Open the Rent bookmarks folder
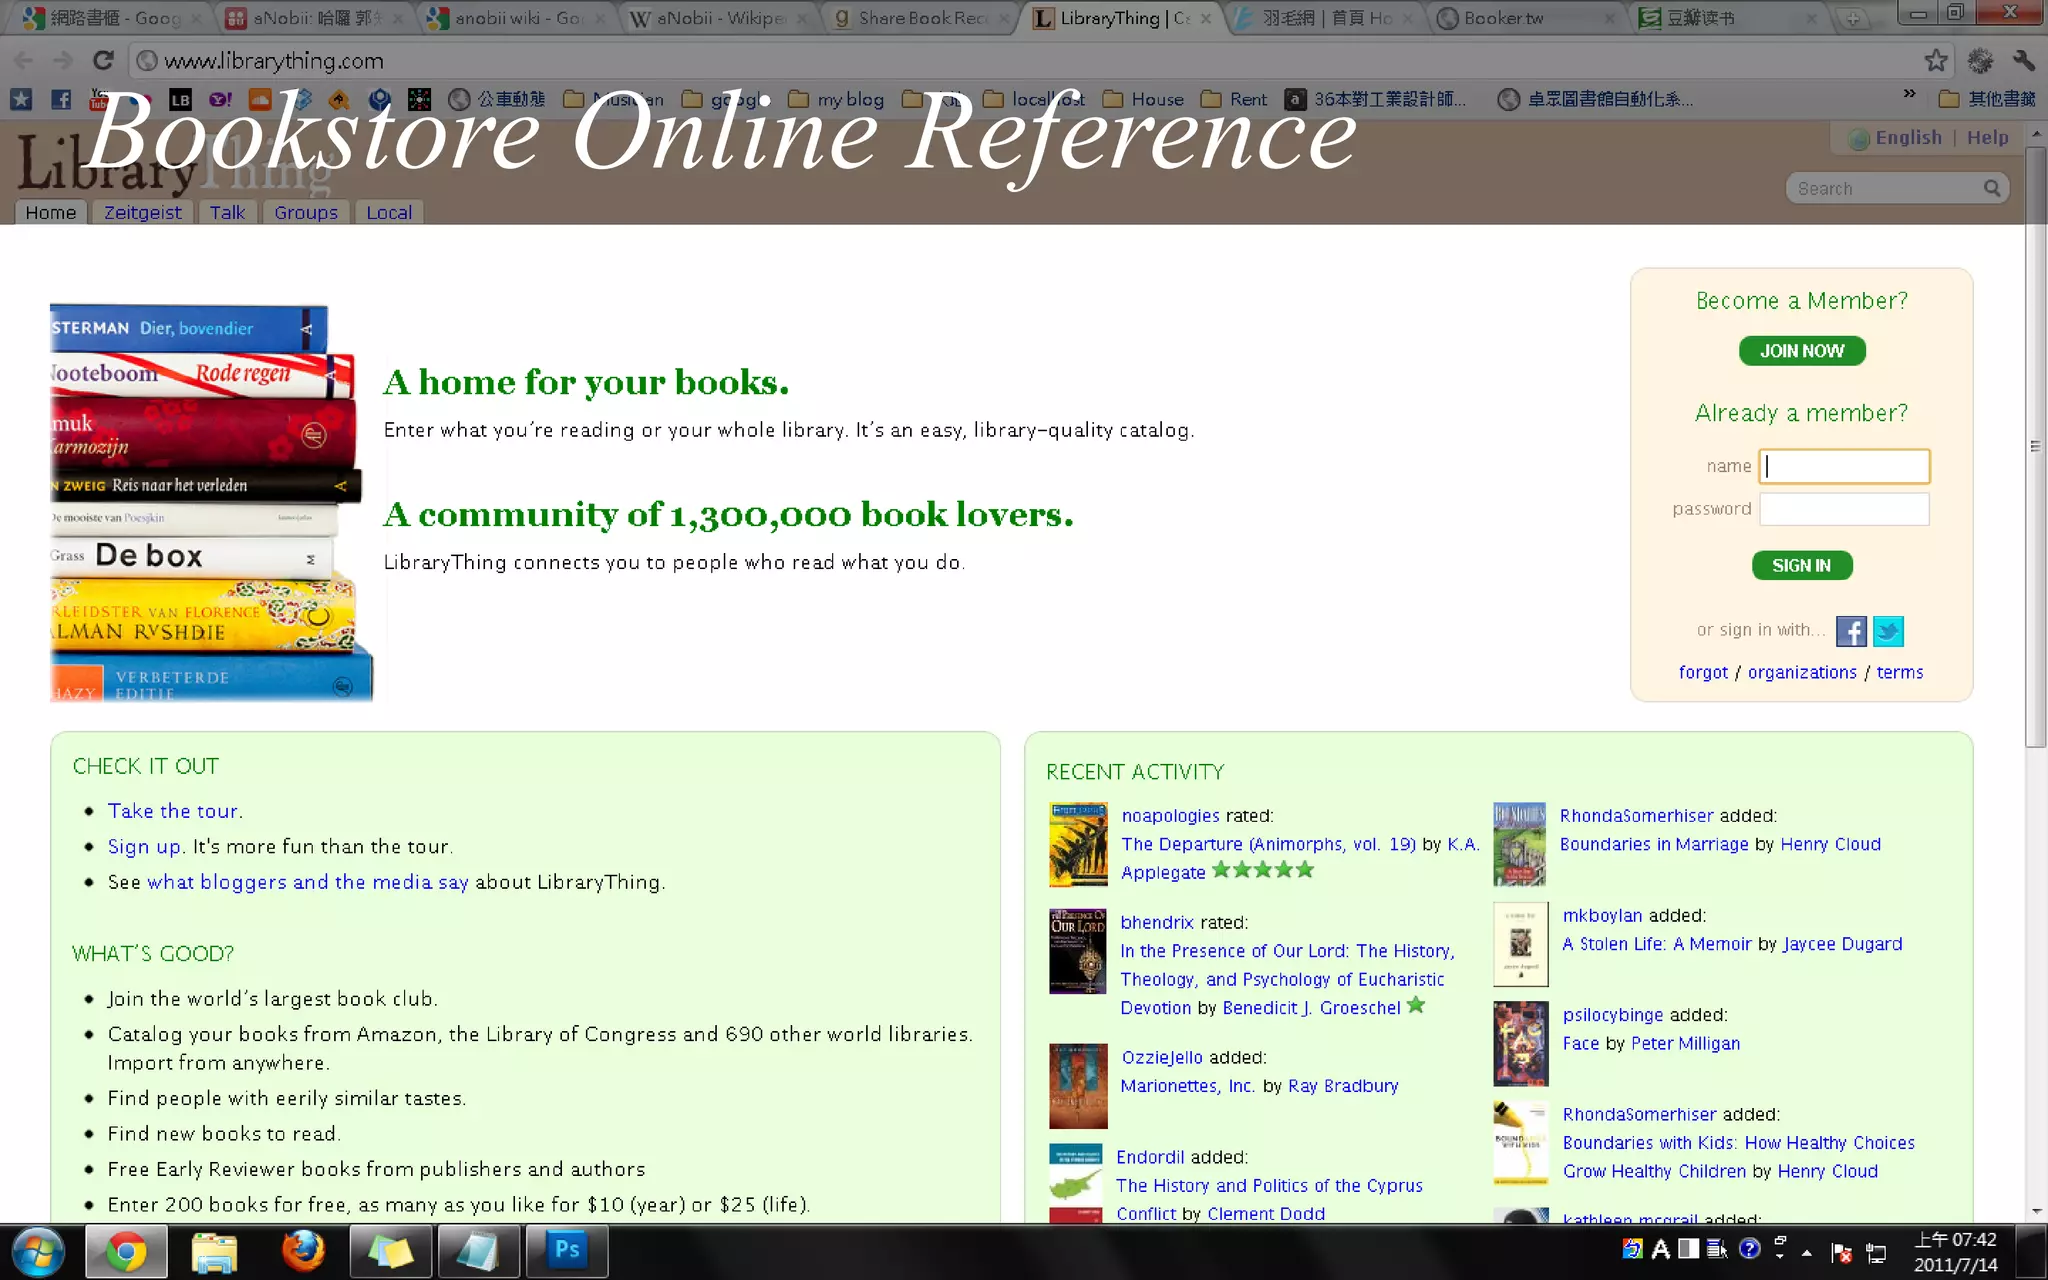The width and height of the screenshot is (2048, 1280). coord(1234,99)
